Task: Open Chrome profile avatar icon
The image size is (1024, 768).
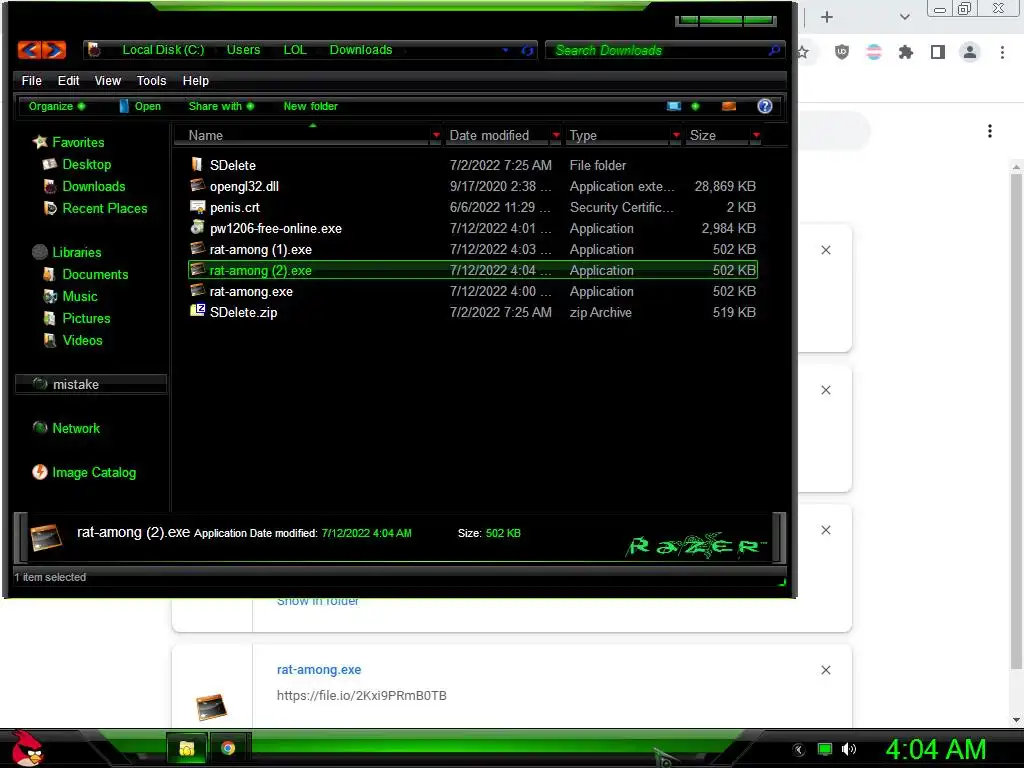Action: (x=970, y=52)
